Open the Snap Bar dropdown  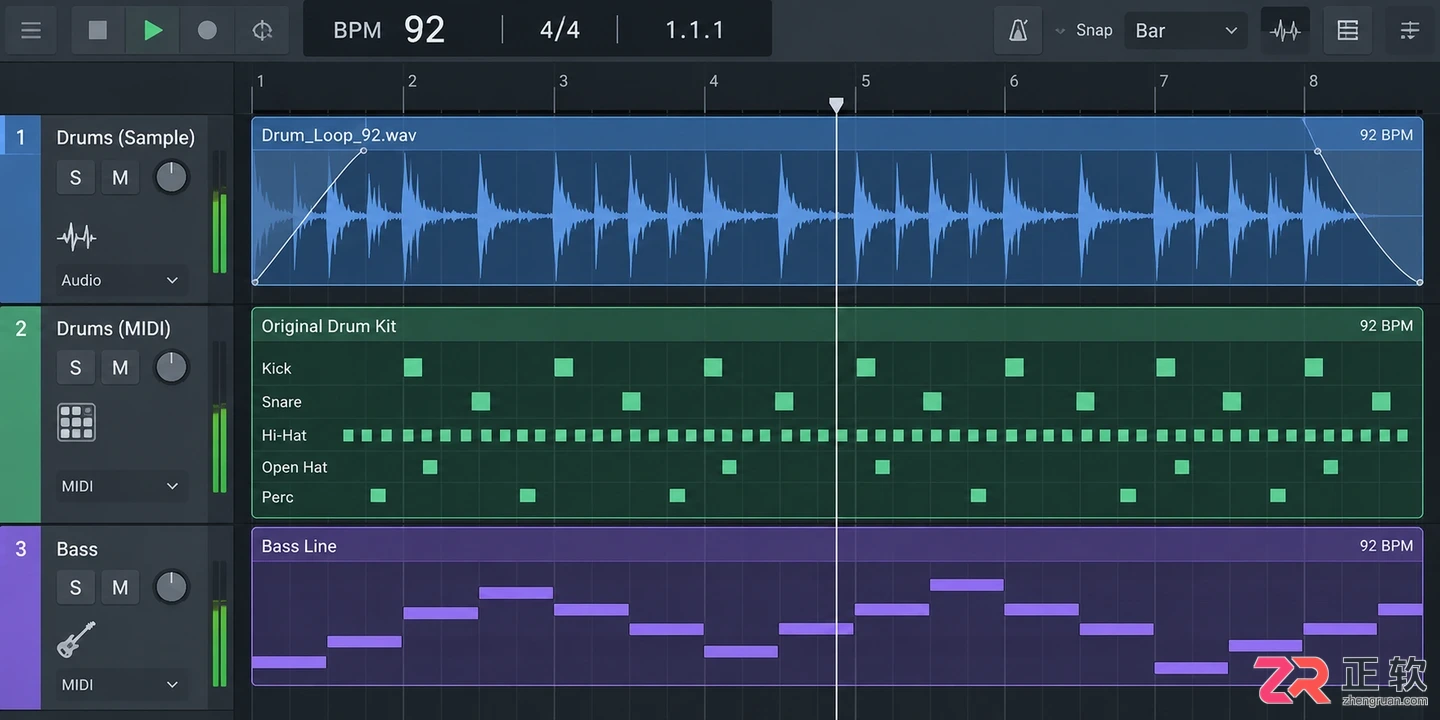point(1186,31)
